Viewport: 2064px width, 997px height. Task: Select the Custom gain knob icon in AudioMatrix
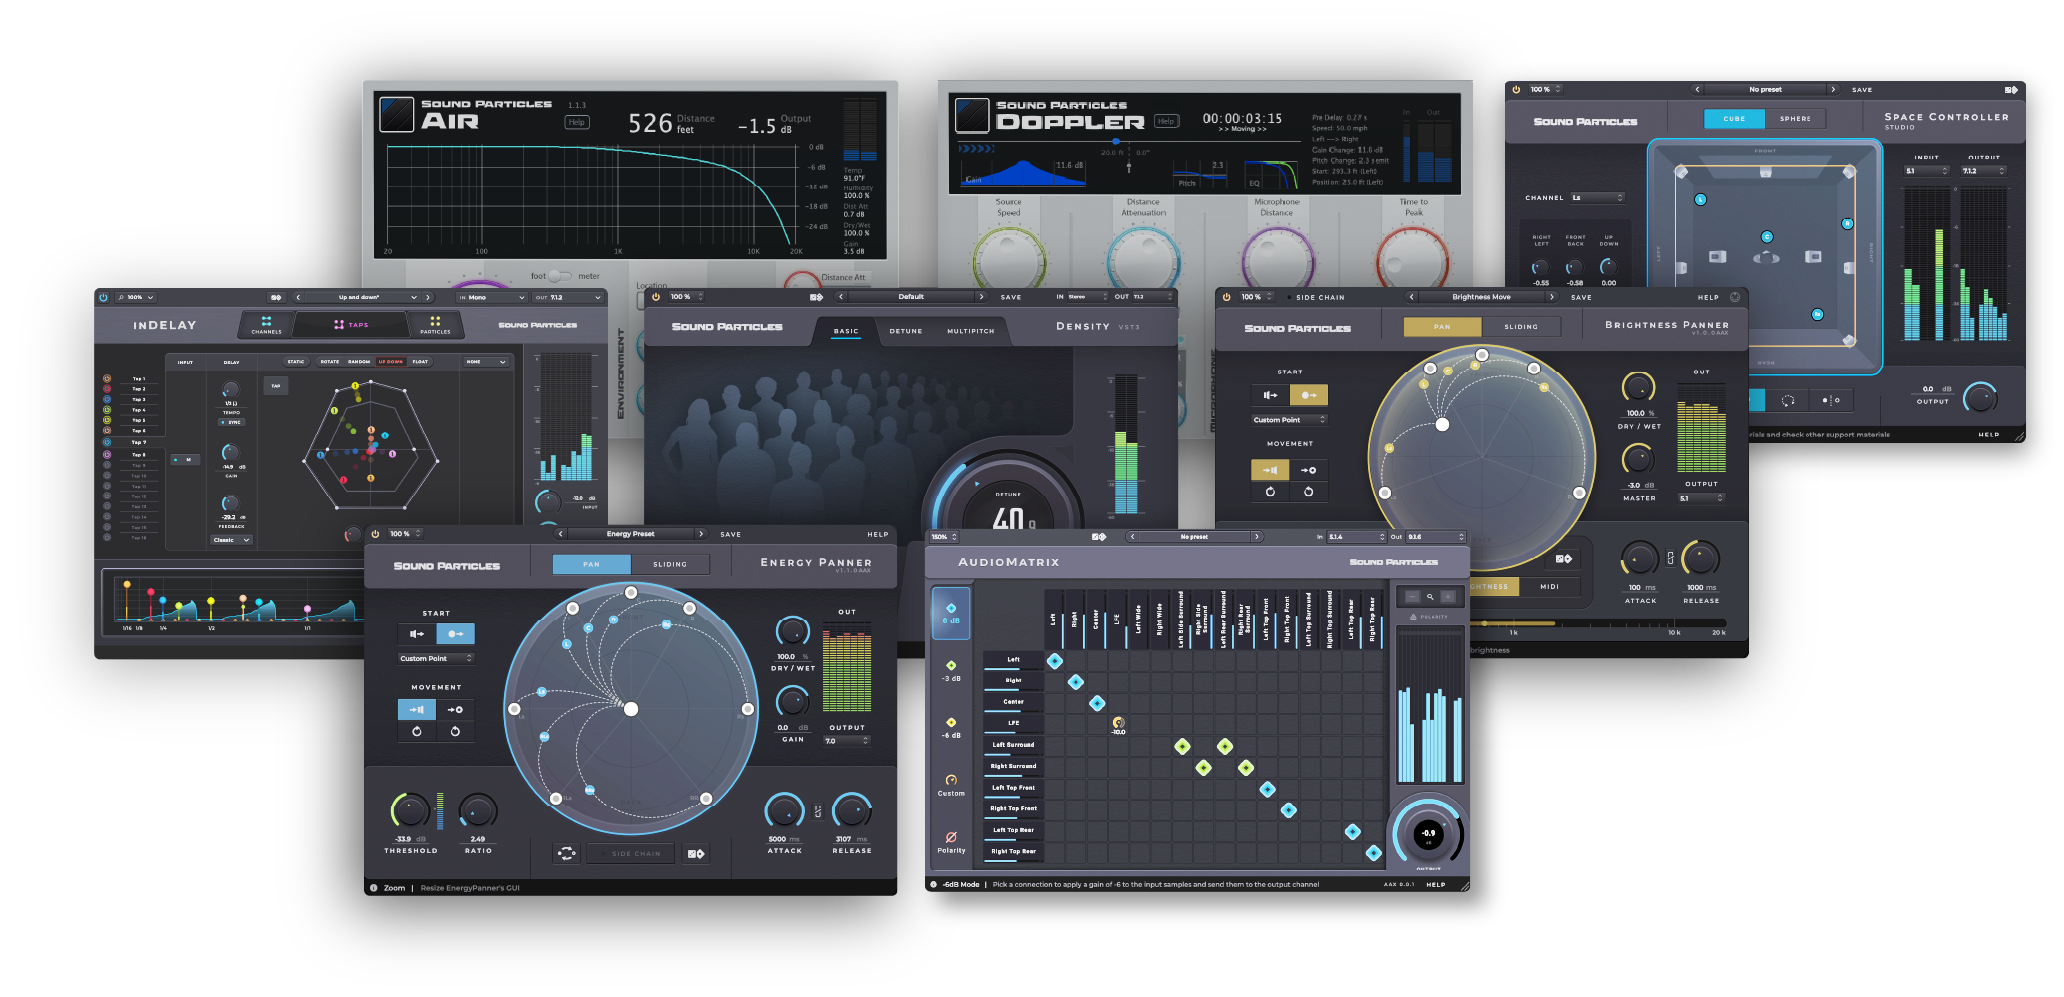(x=950, y=781)
